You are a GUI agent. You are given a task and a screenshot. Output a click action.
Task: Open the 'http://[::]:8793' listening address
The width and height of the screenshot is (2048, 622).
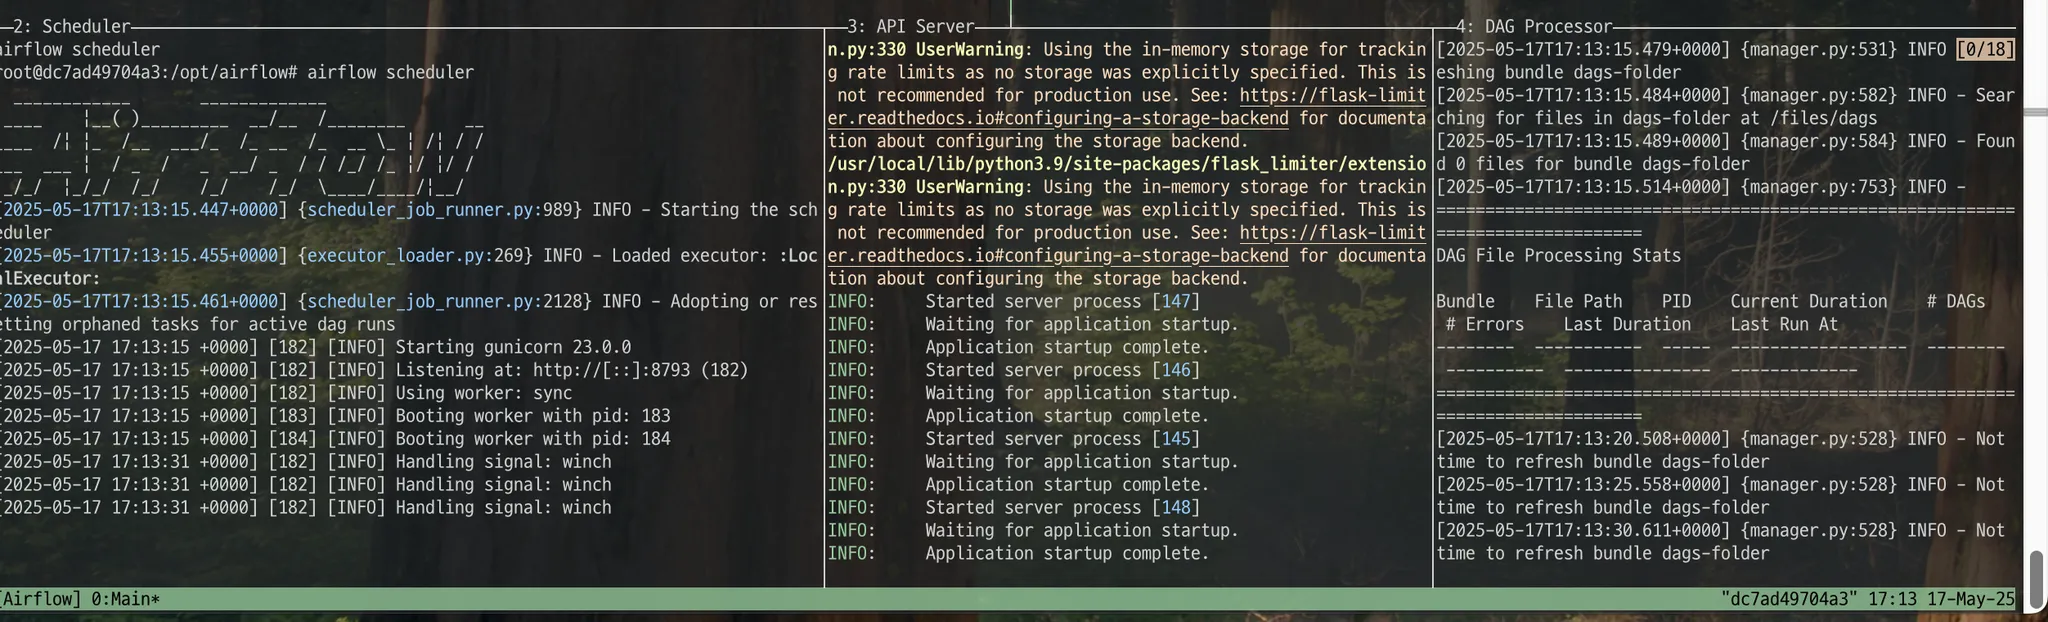(611, 370)
